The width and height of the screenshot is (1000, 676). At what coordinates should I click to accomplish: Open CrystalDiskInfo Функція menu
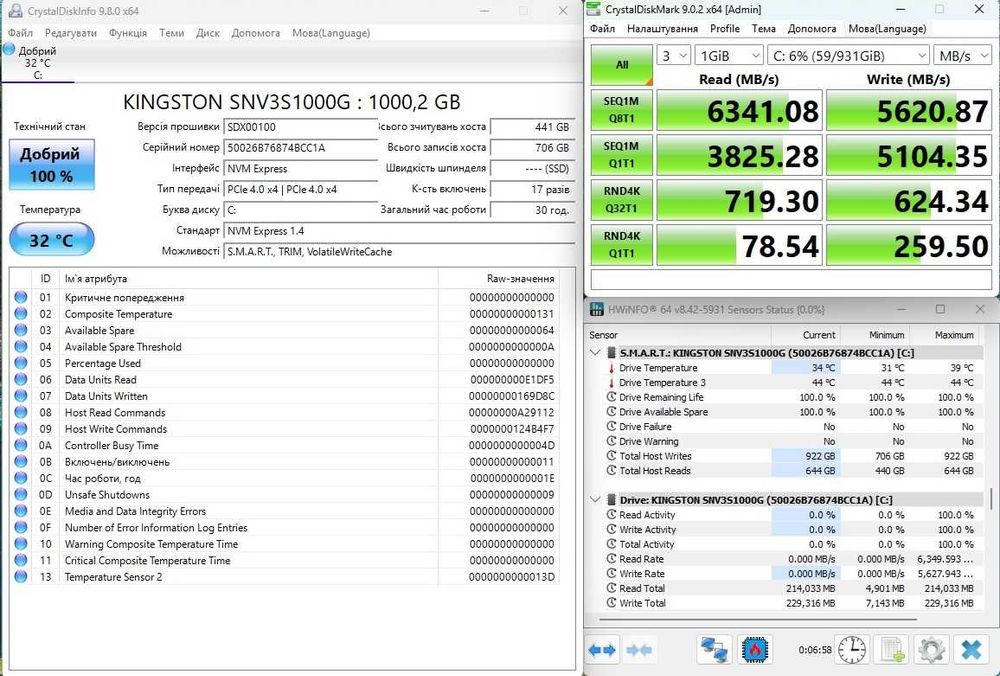(128, 33)
